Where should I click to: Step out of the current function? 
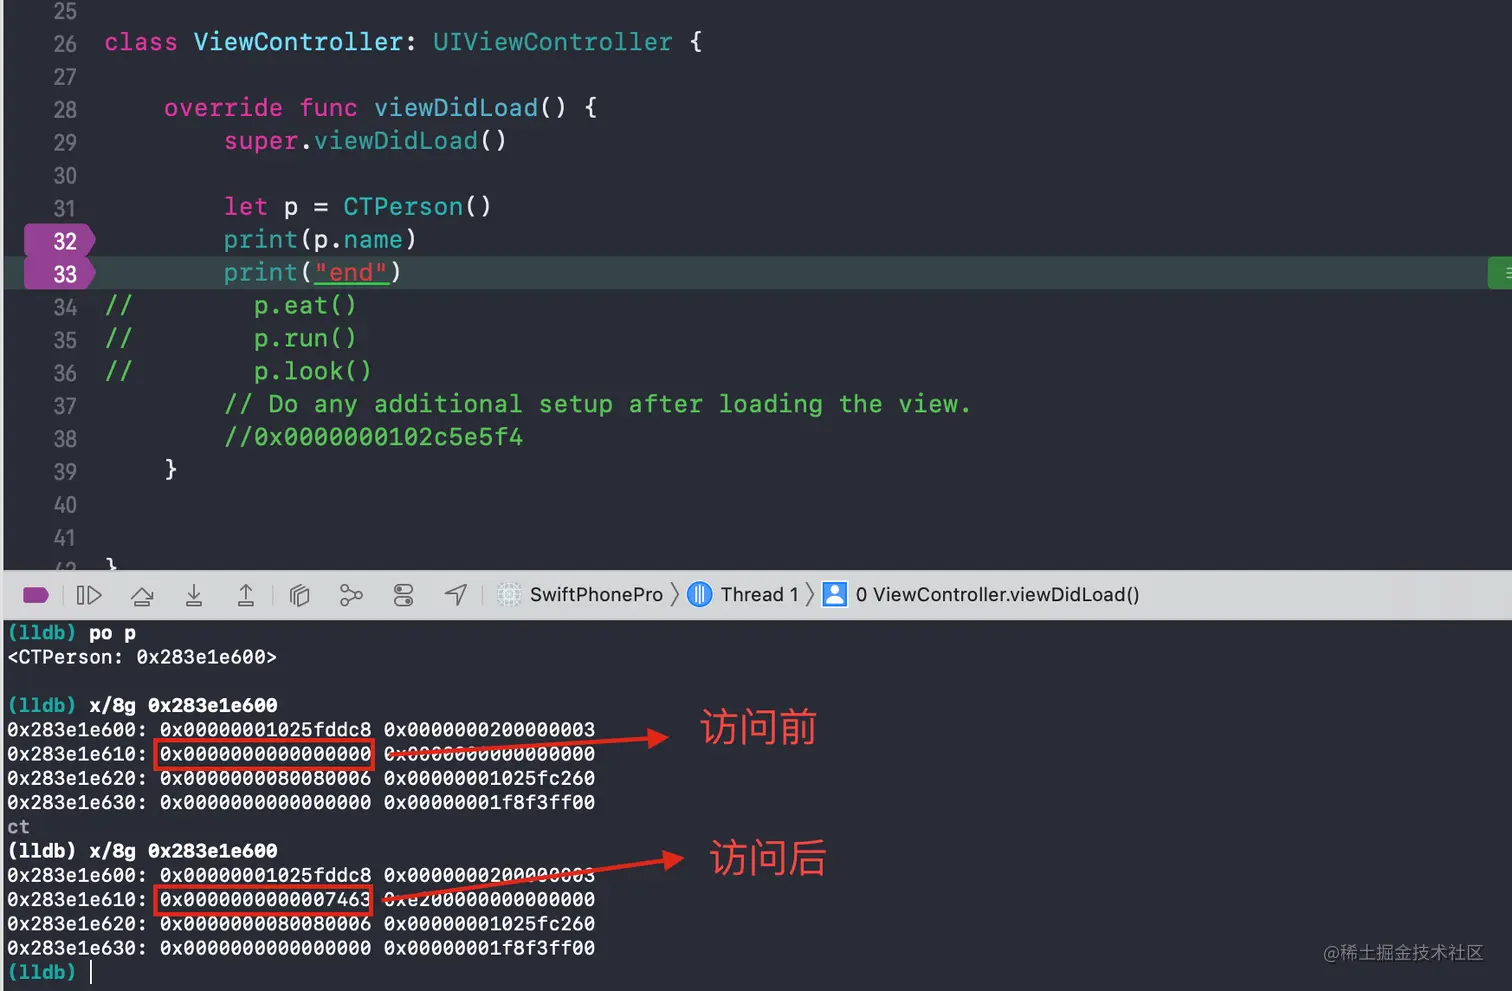point(246,595)
